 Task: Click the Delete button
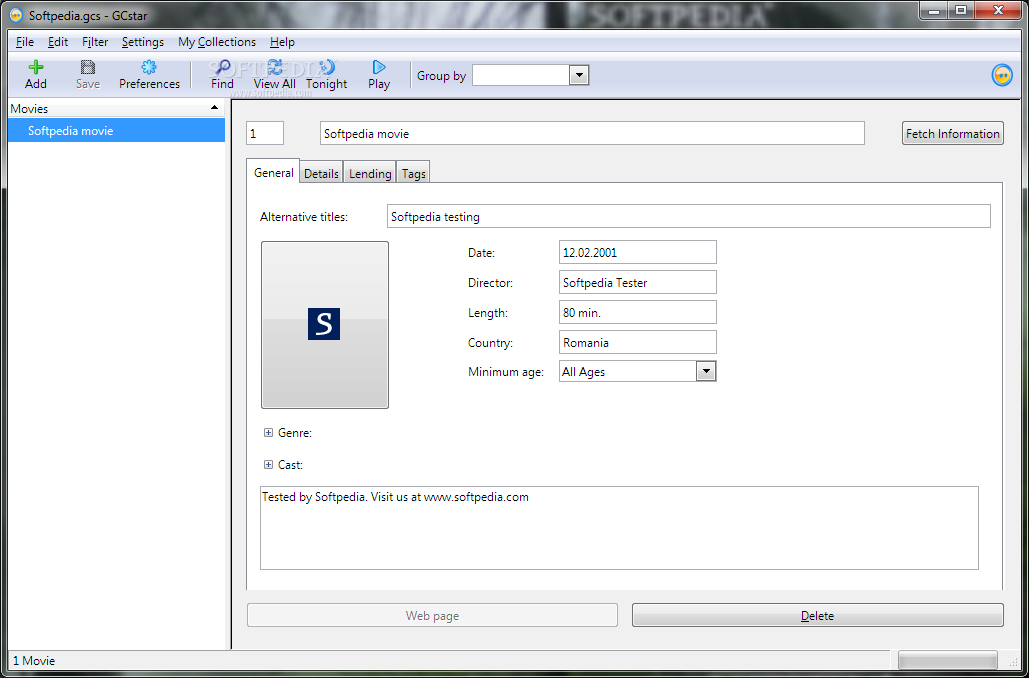tap(818, 616)
